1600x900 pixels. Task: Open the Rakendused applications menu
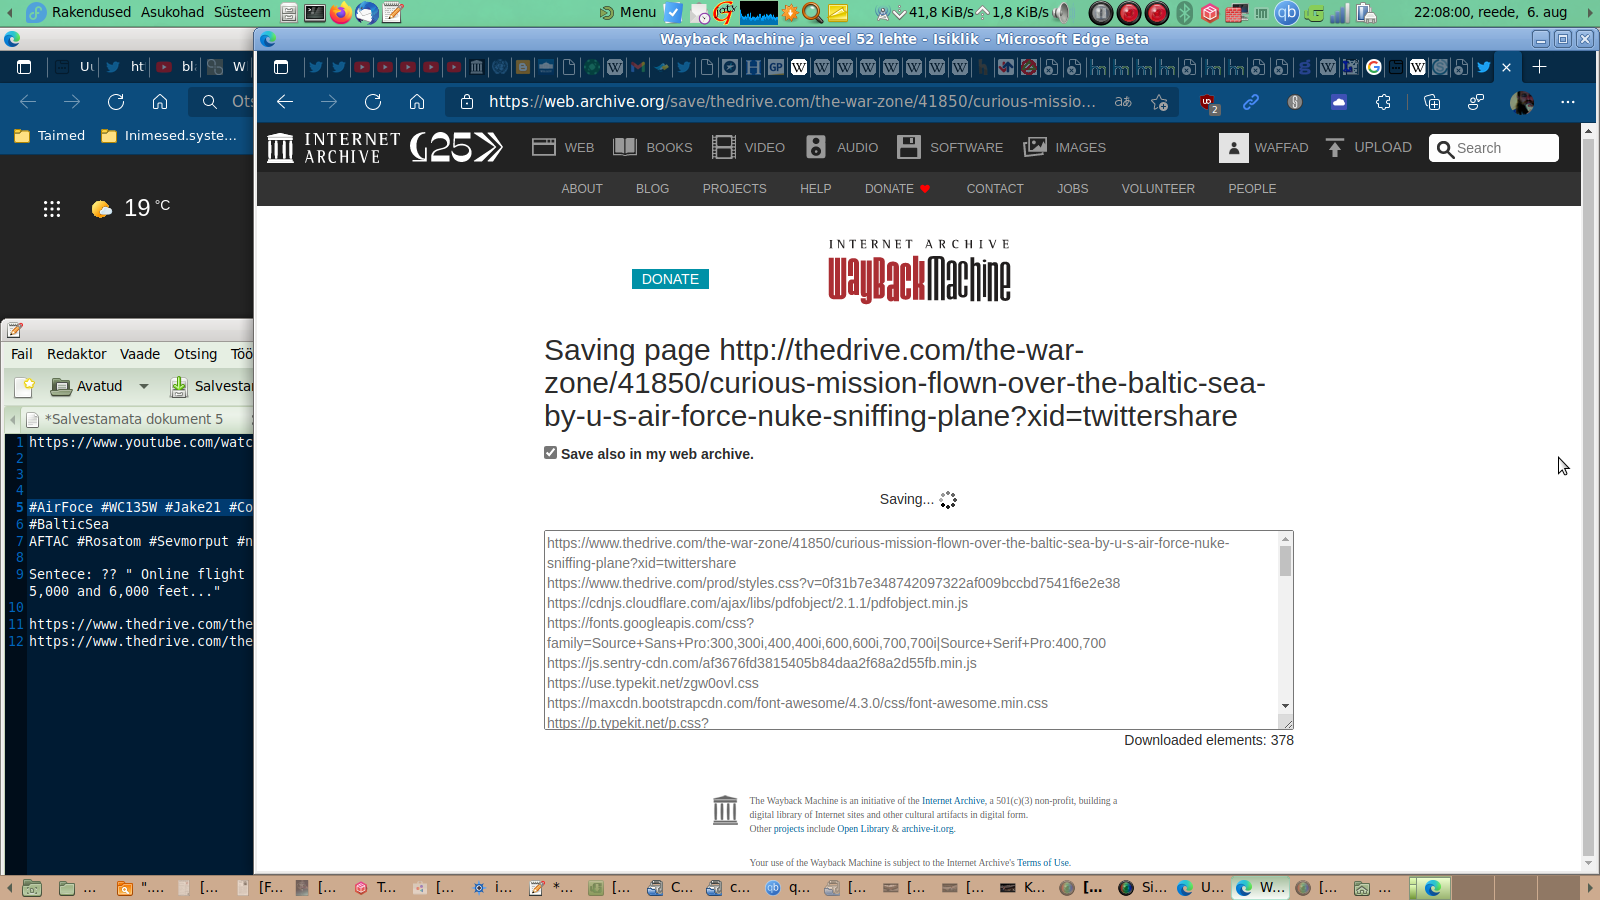pyautogui.click(x=79, y=12)
